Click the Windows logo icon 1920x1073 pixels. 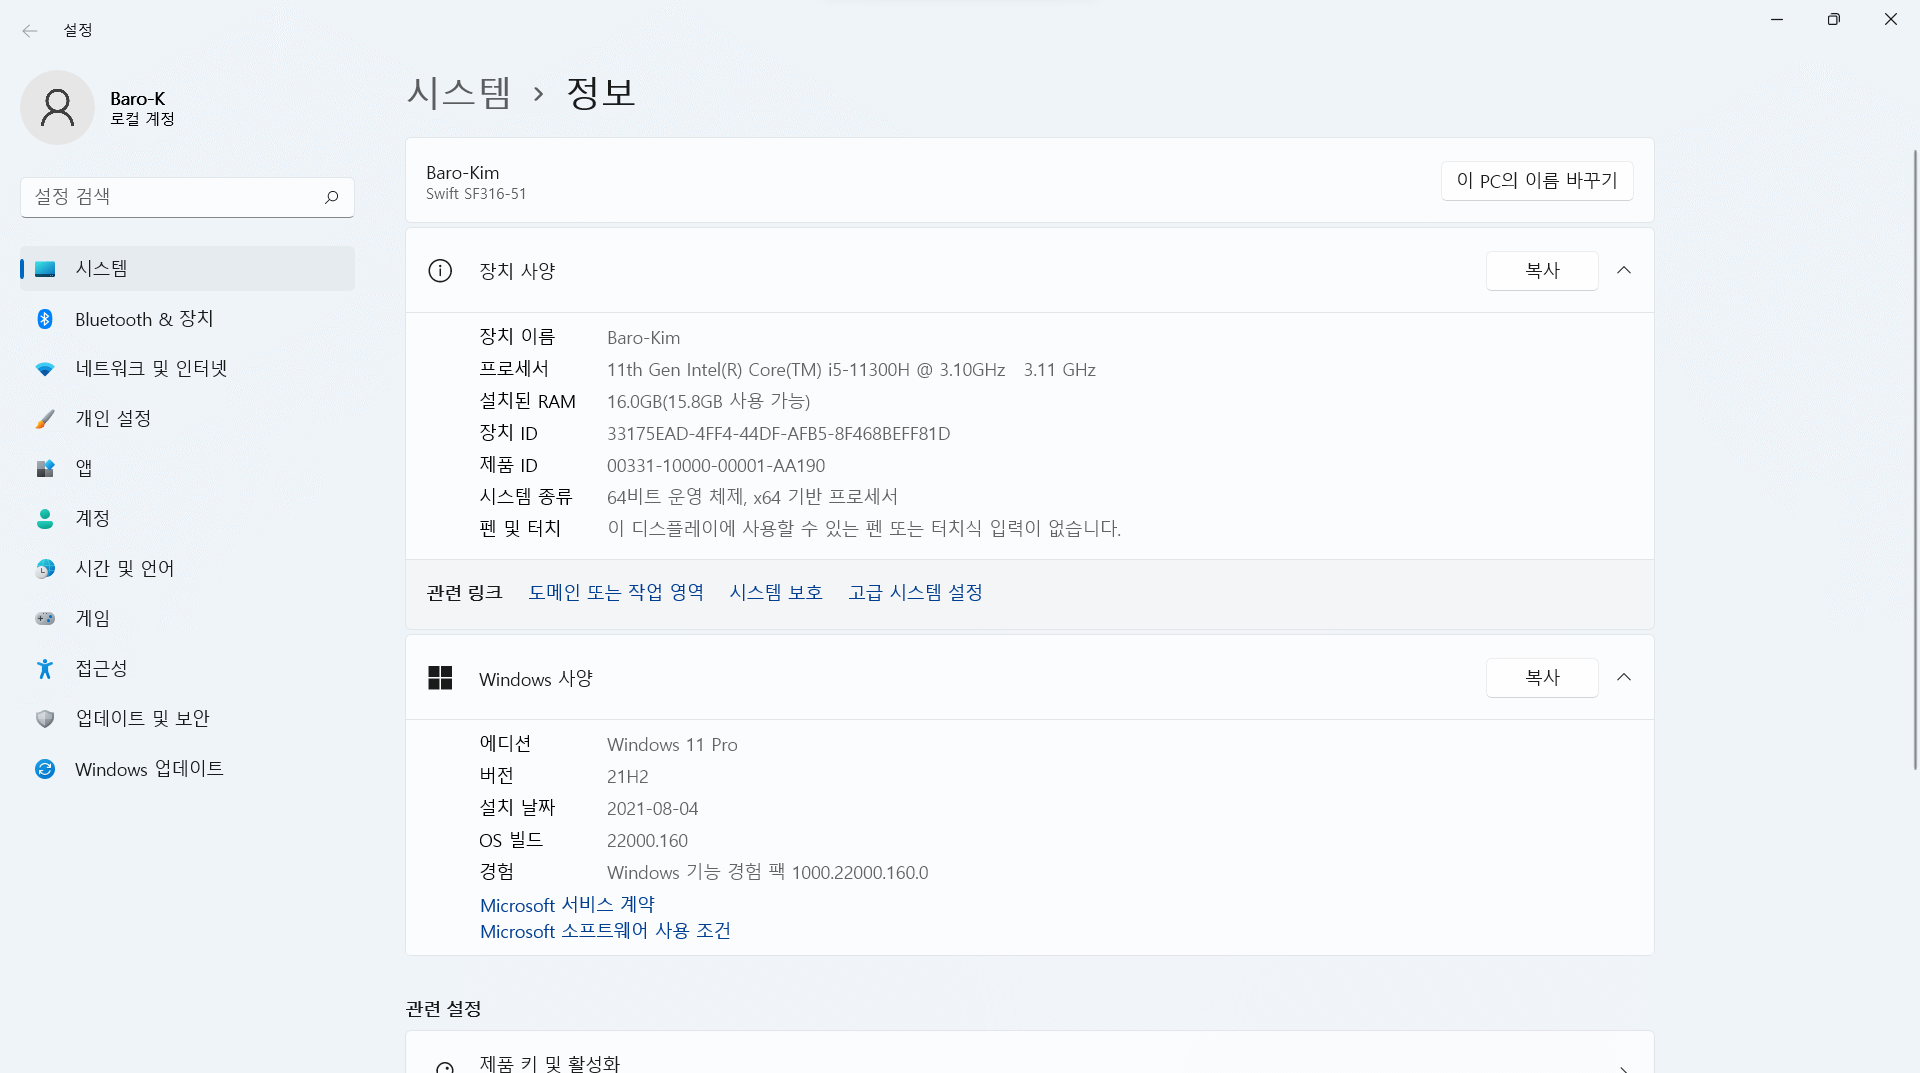tap(440, 678)
